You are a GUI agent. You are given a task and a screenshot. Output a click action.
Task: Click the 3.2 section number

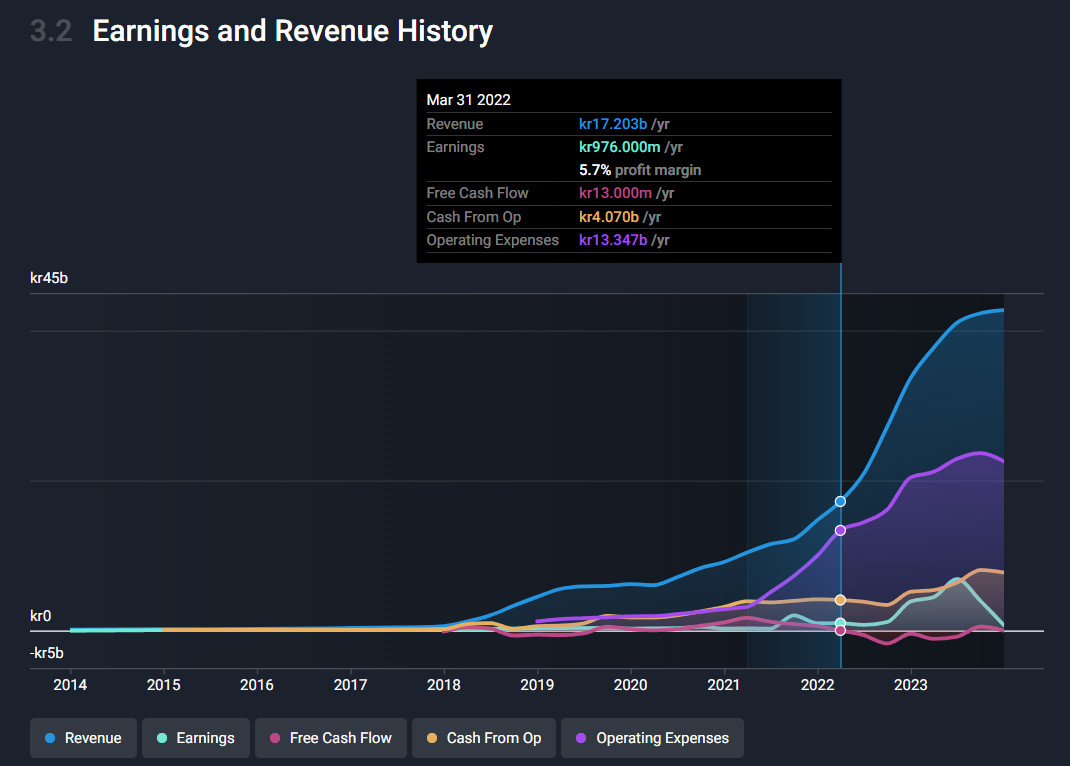tap(51, 31)
